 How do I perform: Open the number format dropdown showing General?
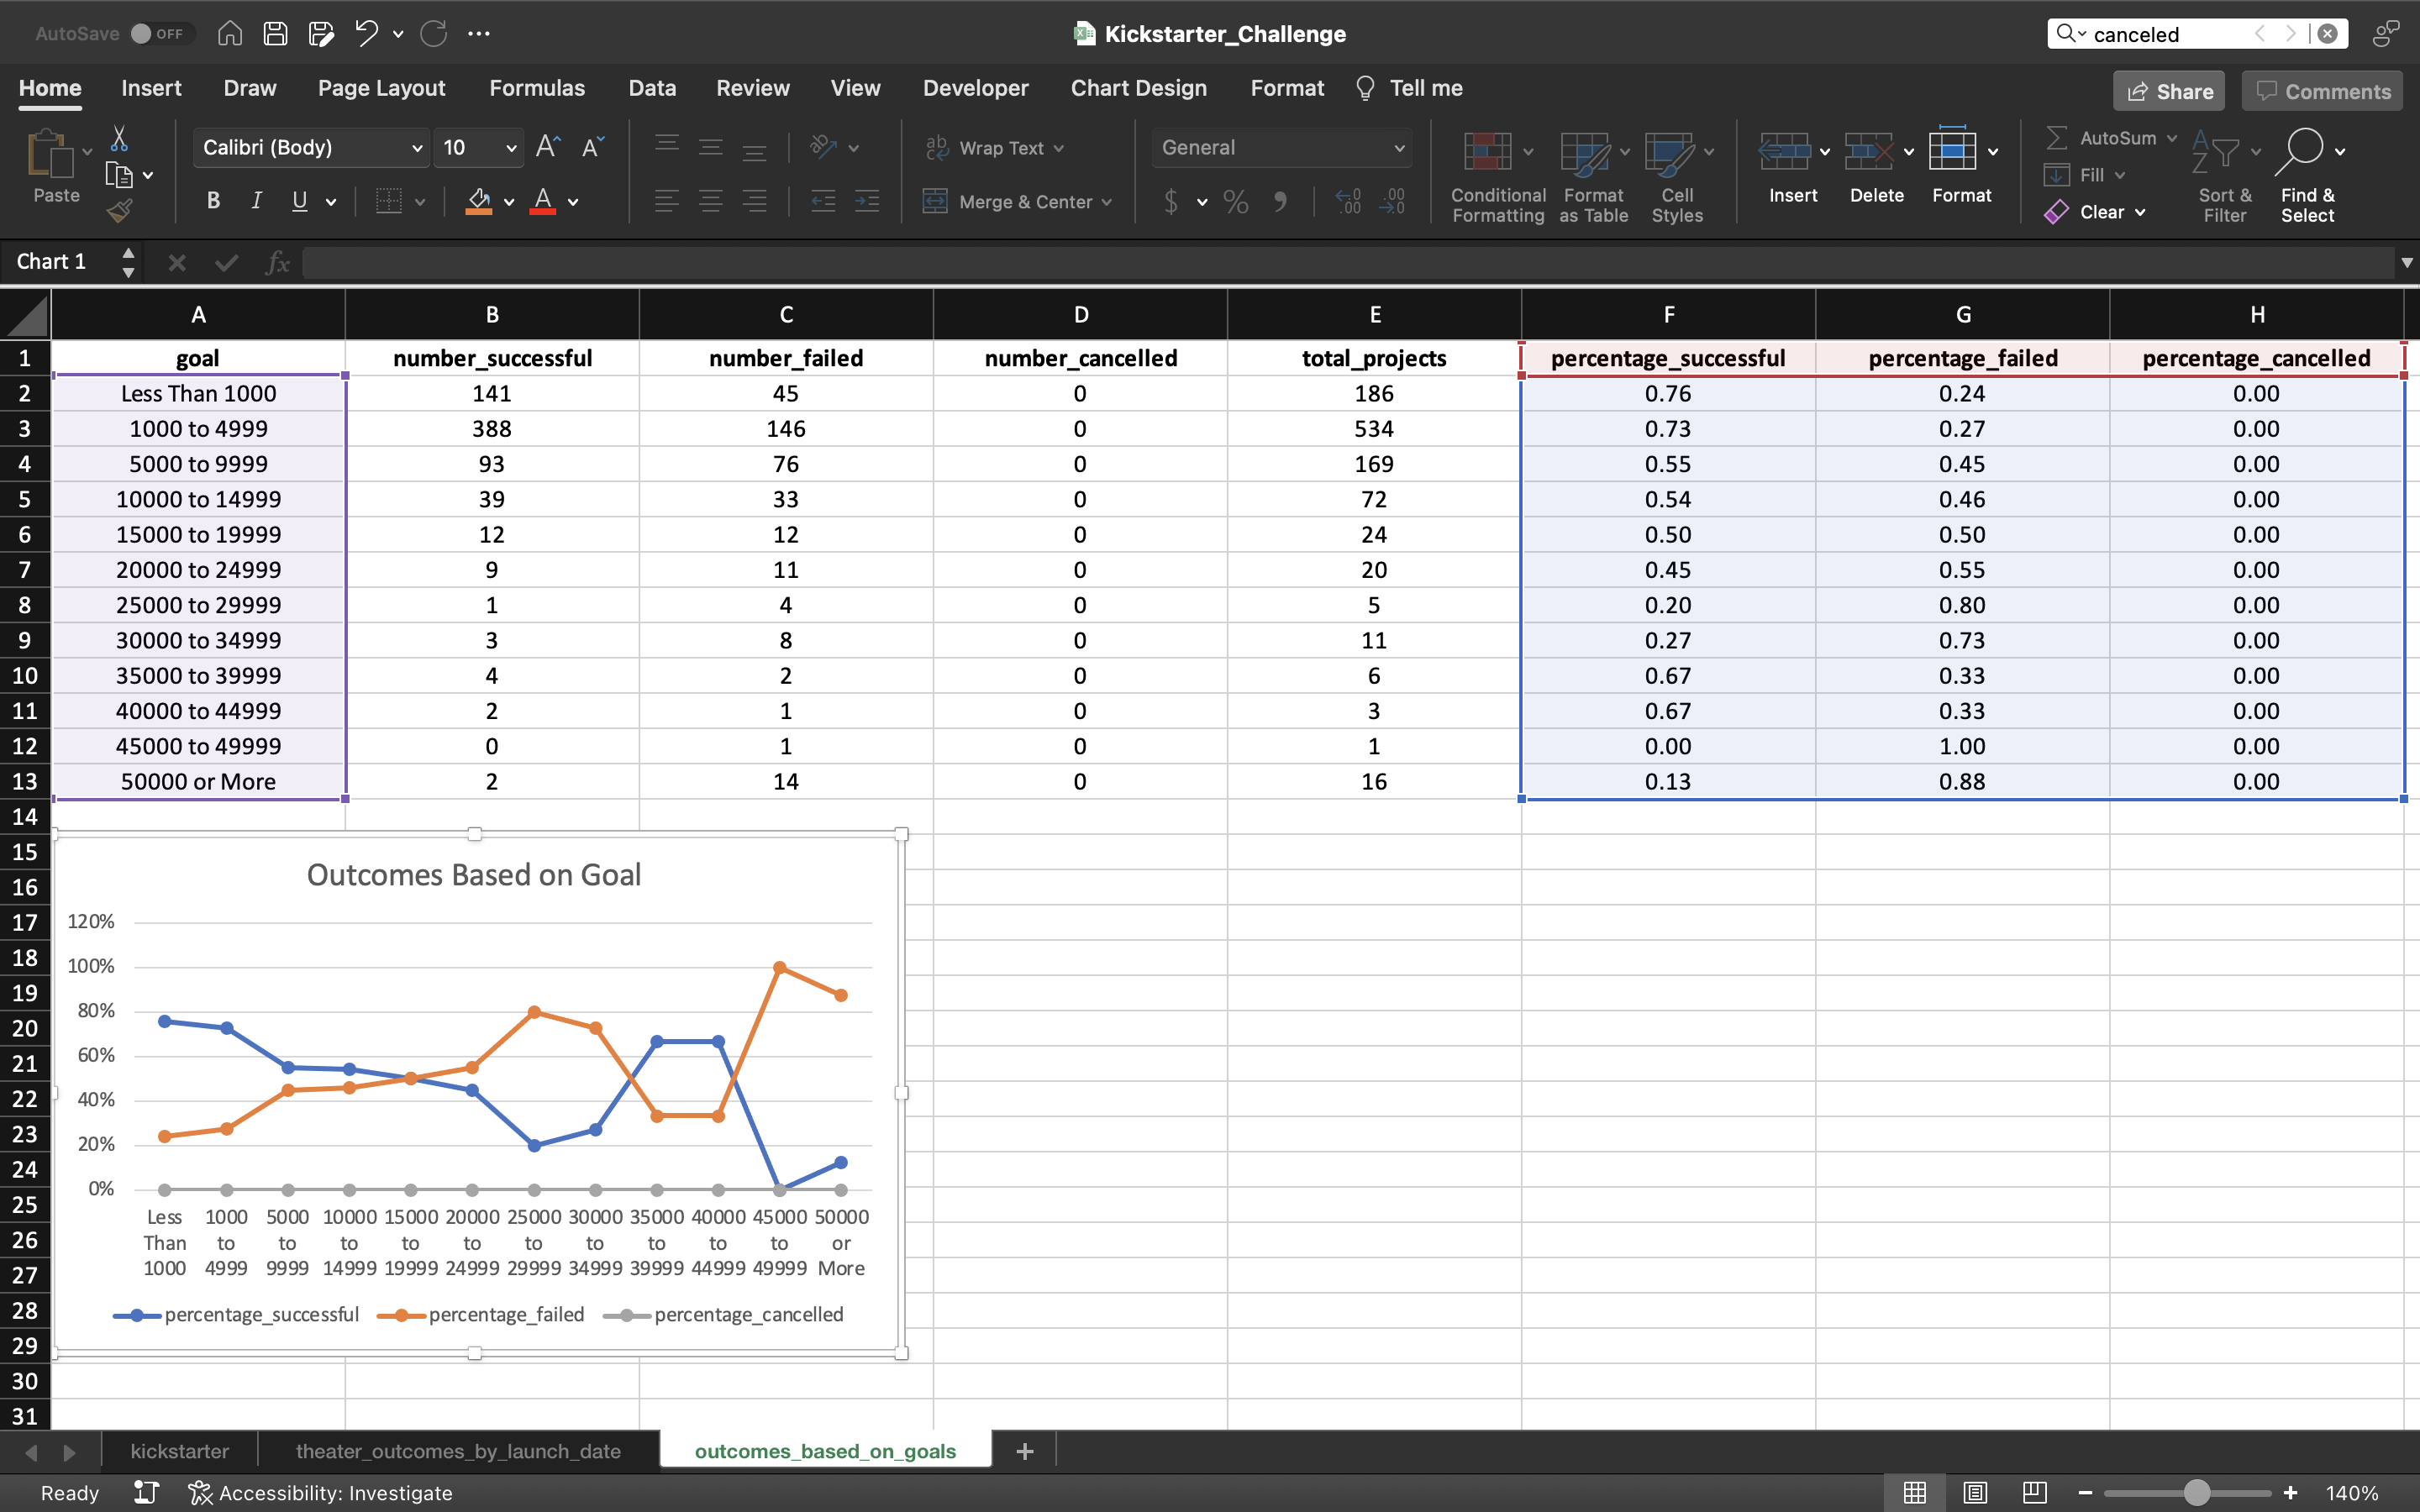tap(1399, 147)
